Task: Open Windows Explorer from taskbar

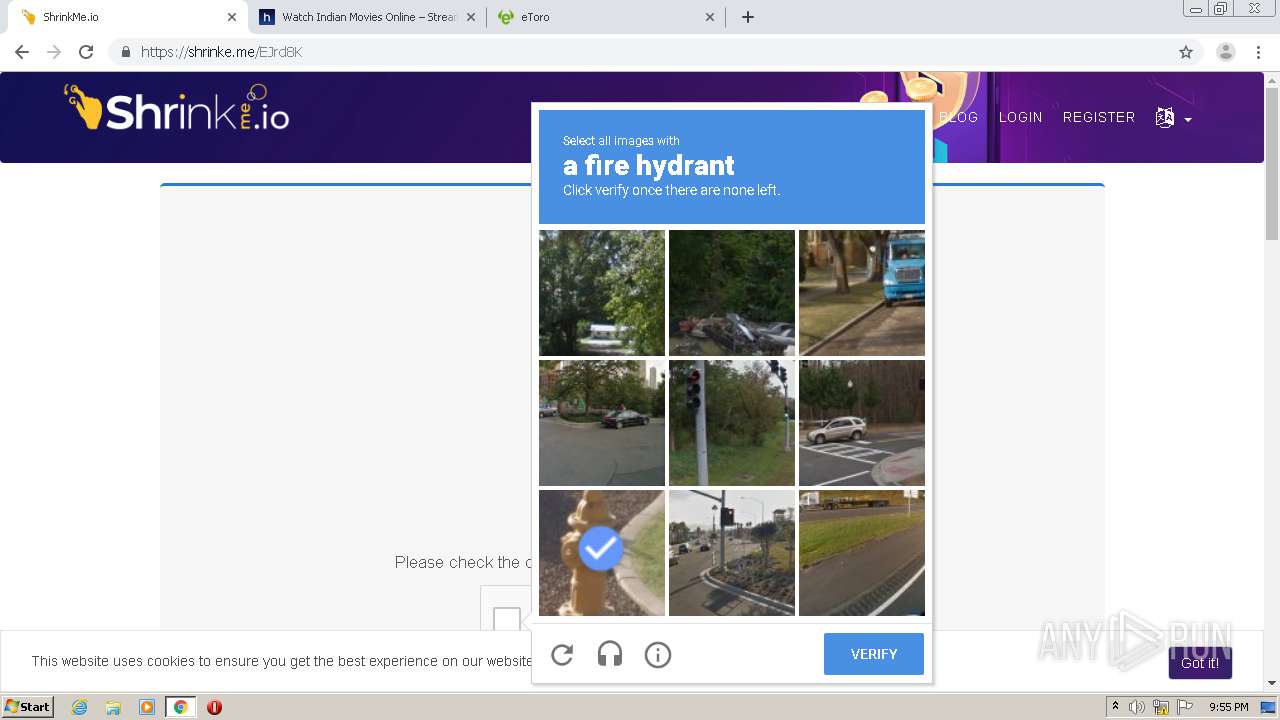Action: coord(113,707)
